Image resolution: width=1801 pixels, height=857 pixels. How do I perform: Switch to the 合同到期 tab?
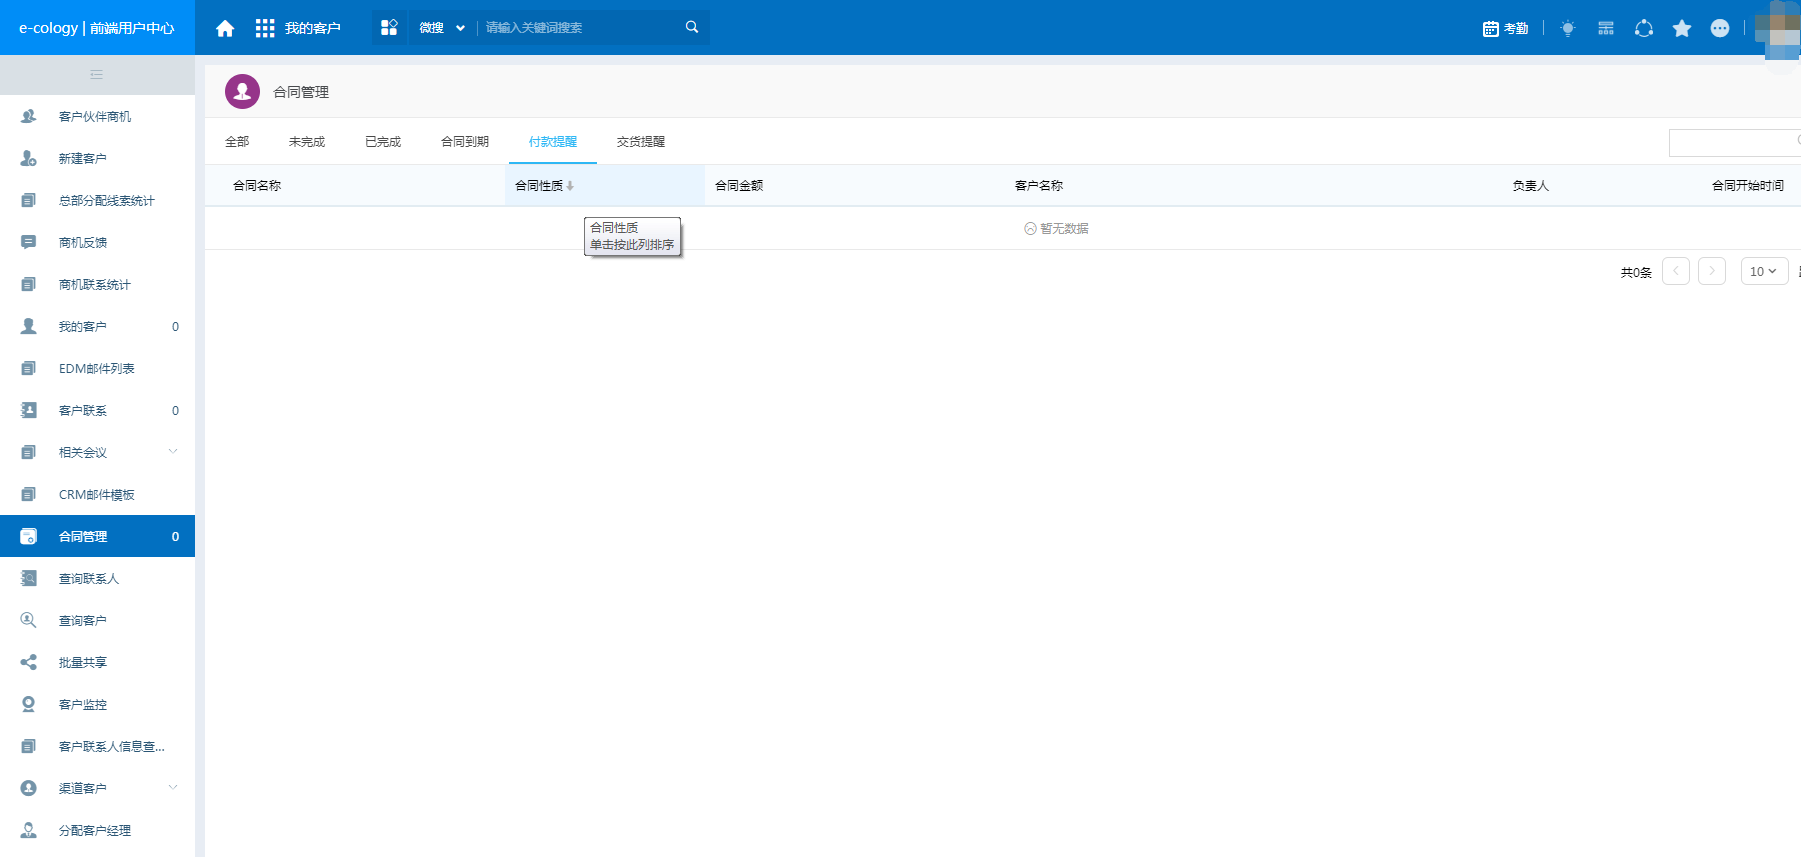point(465,142)
